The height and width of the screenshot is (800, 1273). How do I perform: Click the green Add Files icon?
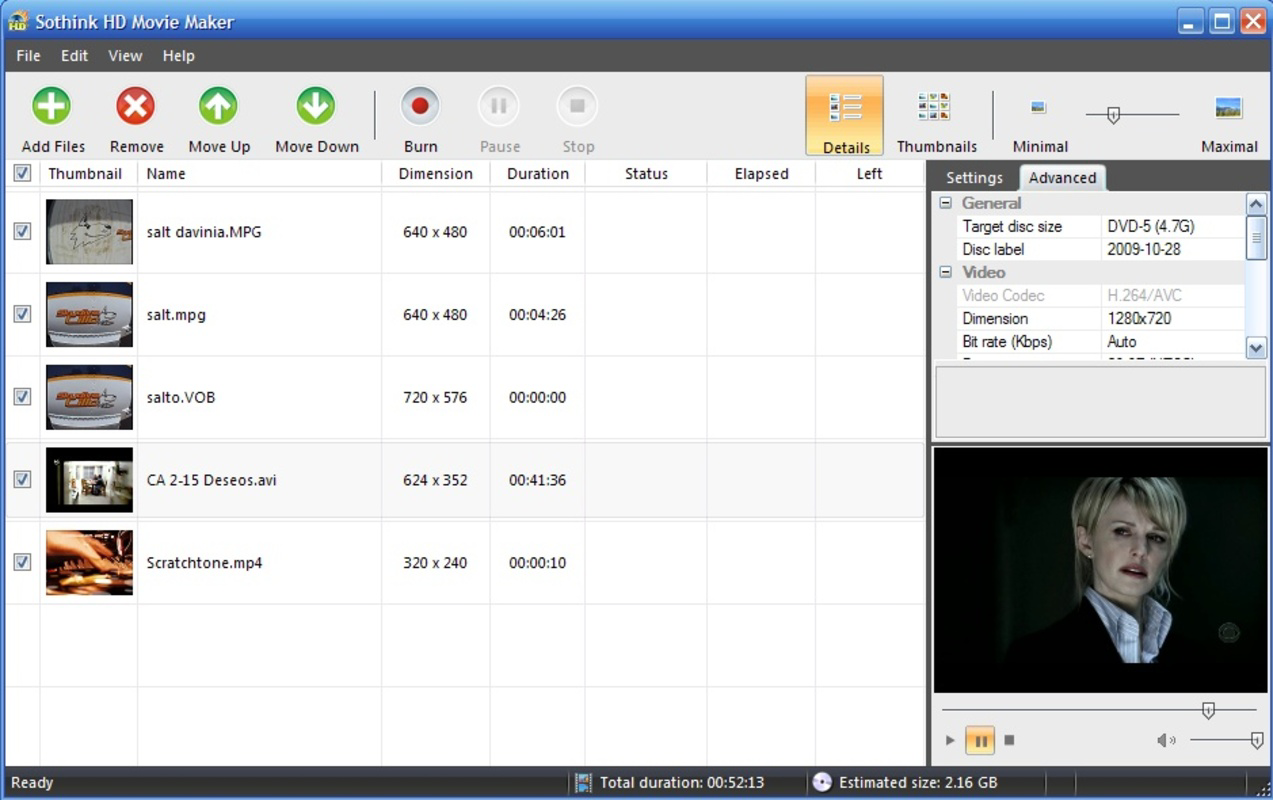click(51, 106)
